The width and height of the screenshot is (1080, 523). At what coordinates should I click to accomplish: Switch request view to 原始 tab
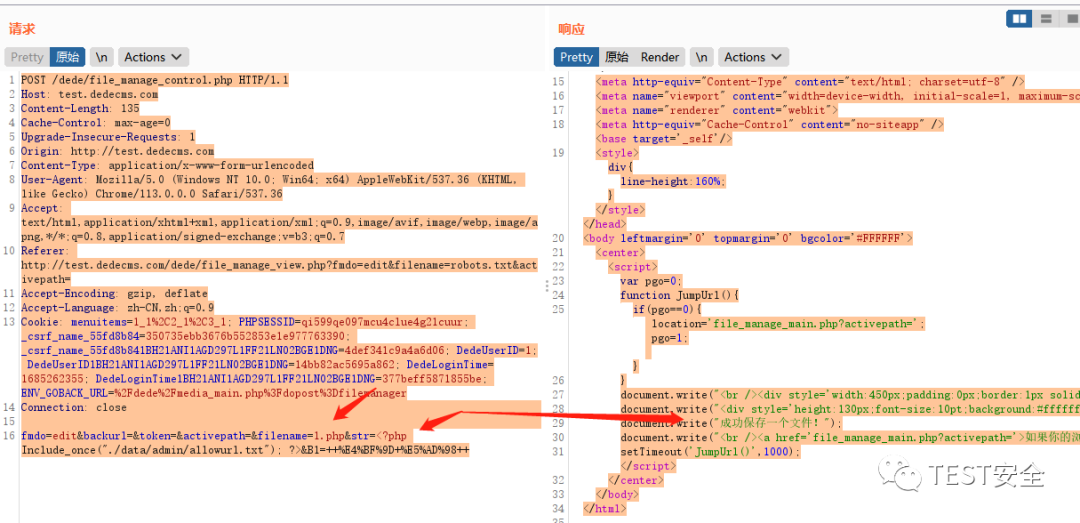(x=68, y=57)
